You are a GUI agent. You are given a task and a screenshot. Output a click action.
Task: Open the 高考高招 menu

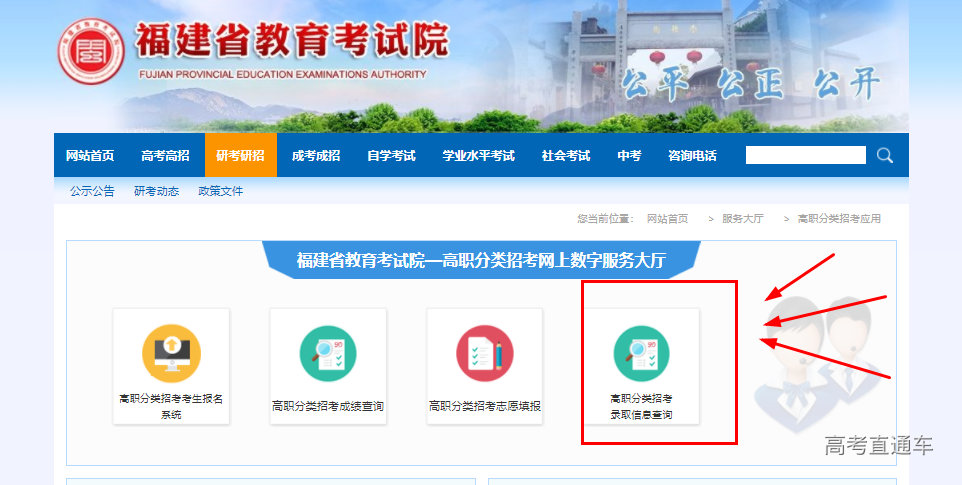(165, 156)
